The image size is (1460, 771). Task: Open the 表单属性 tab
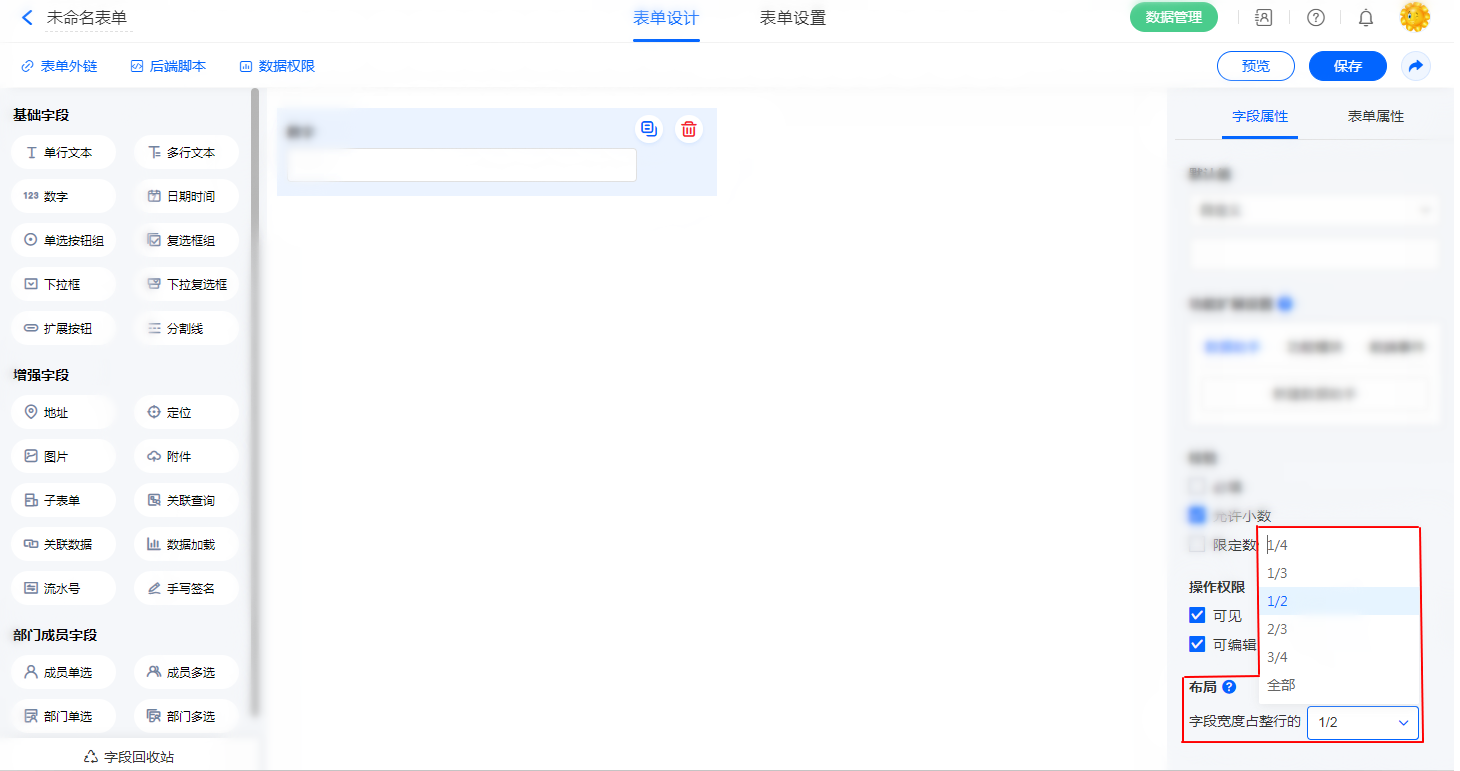coord(1375,116)
